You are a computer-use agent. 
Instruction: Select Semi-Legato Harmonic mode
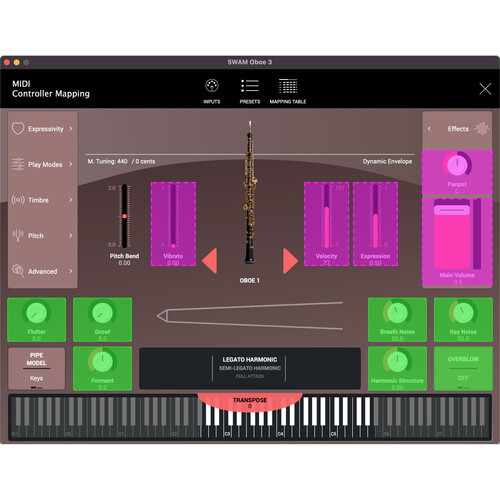250,368
